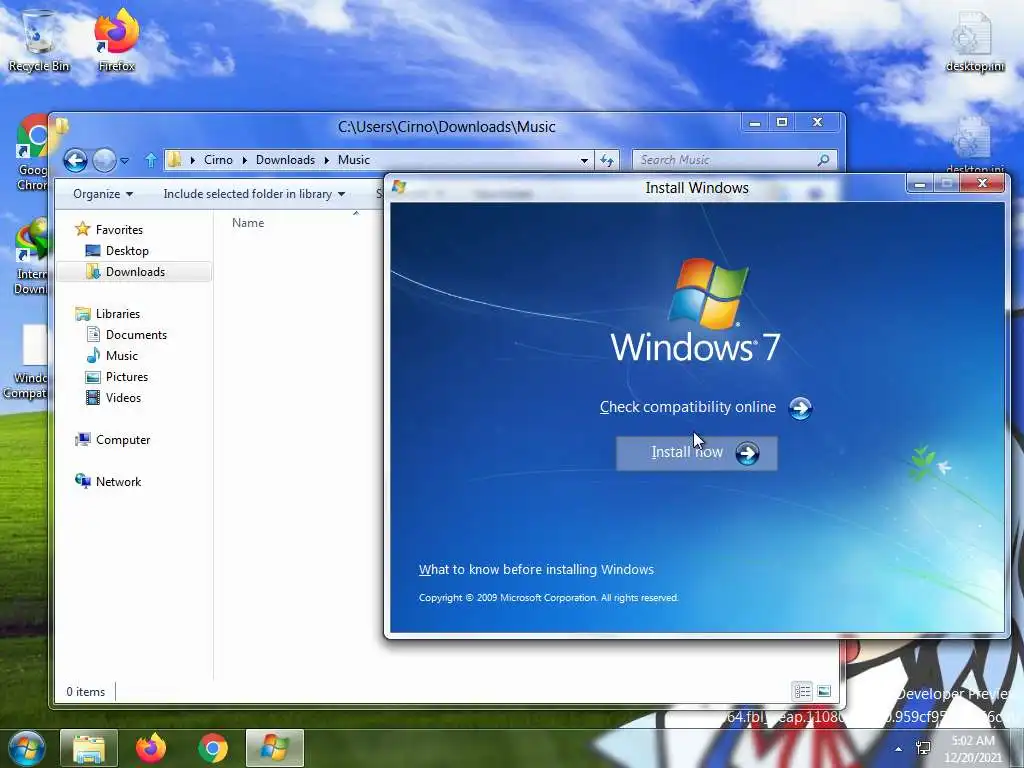
Task: Go up one folder level in Explorer
Action: [x=151, y=160]
